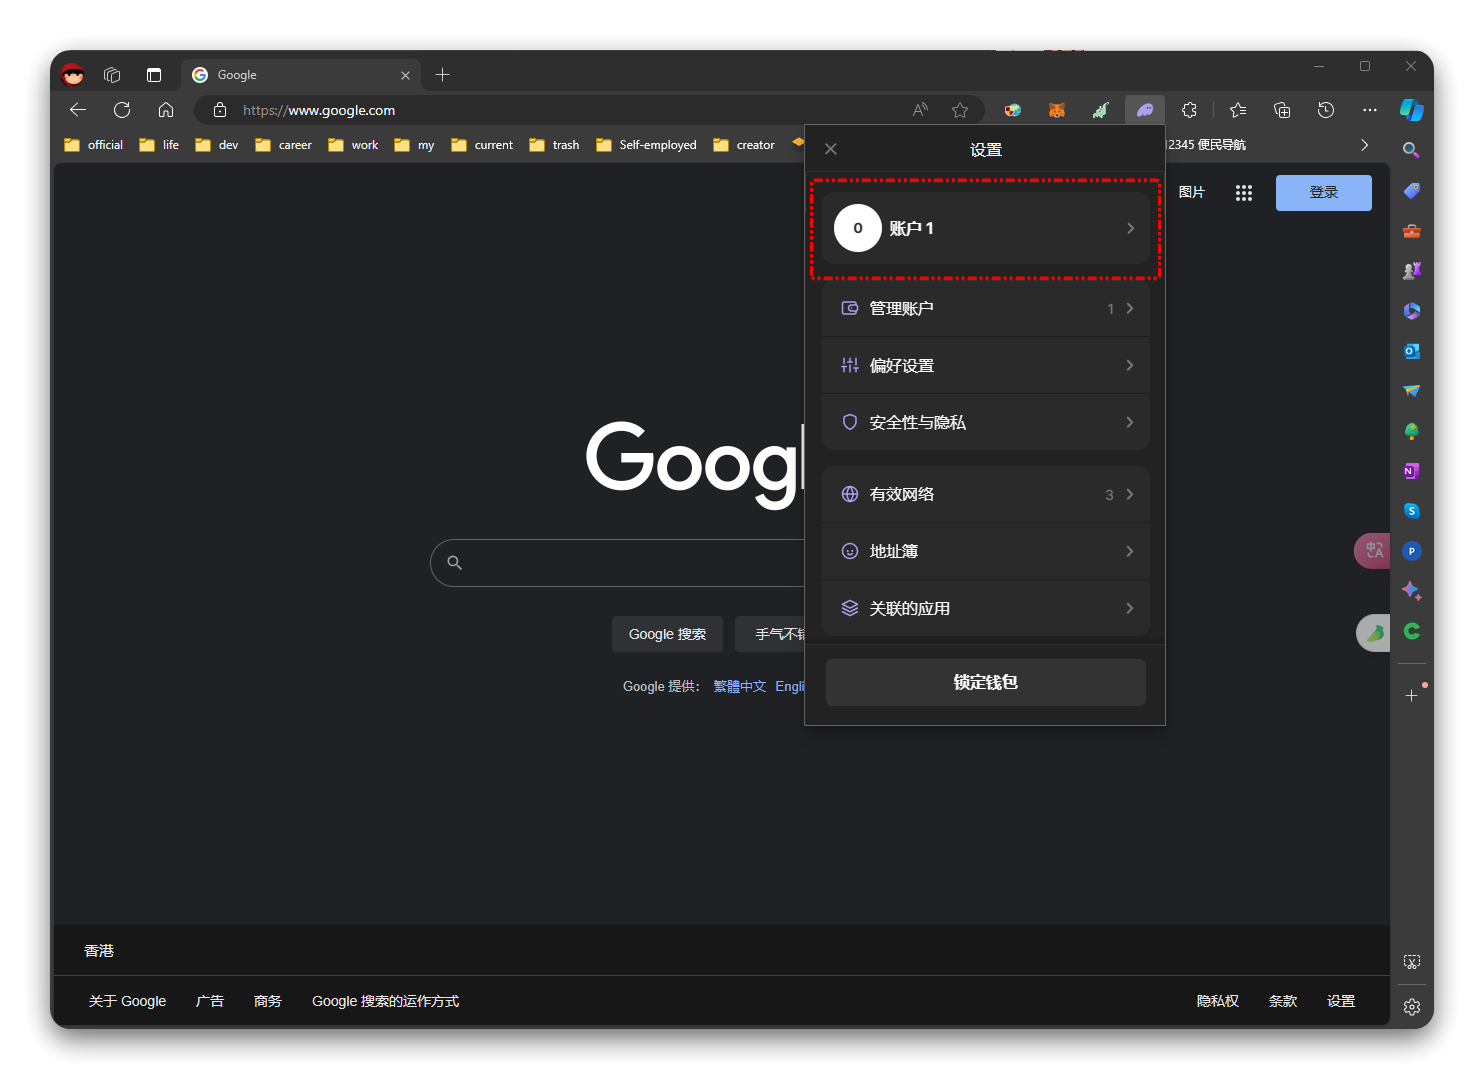Open 隐私权 footer link
The image size is (1484, 1079).
pos(1217,1001)
